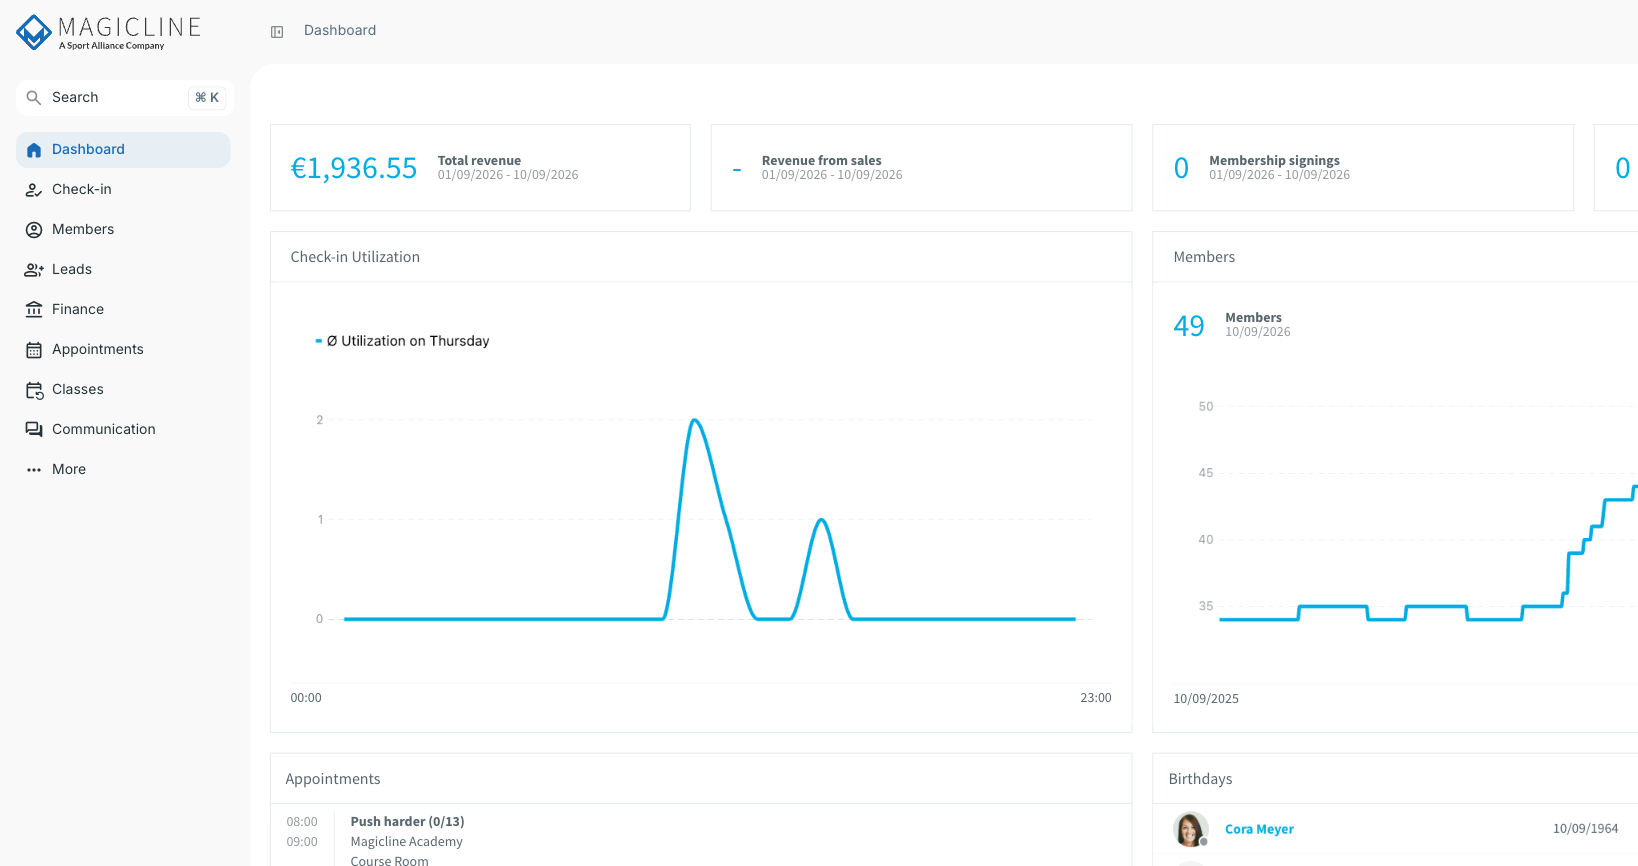Click the 49 members count
The width and height of the screenshot is (1638, 866).
point(1189,326)
